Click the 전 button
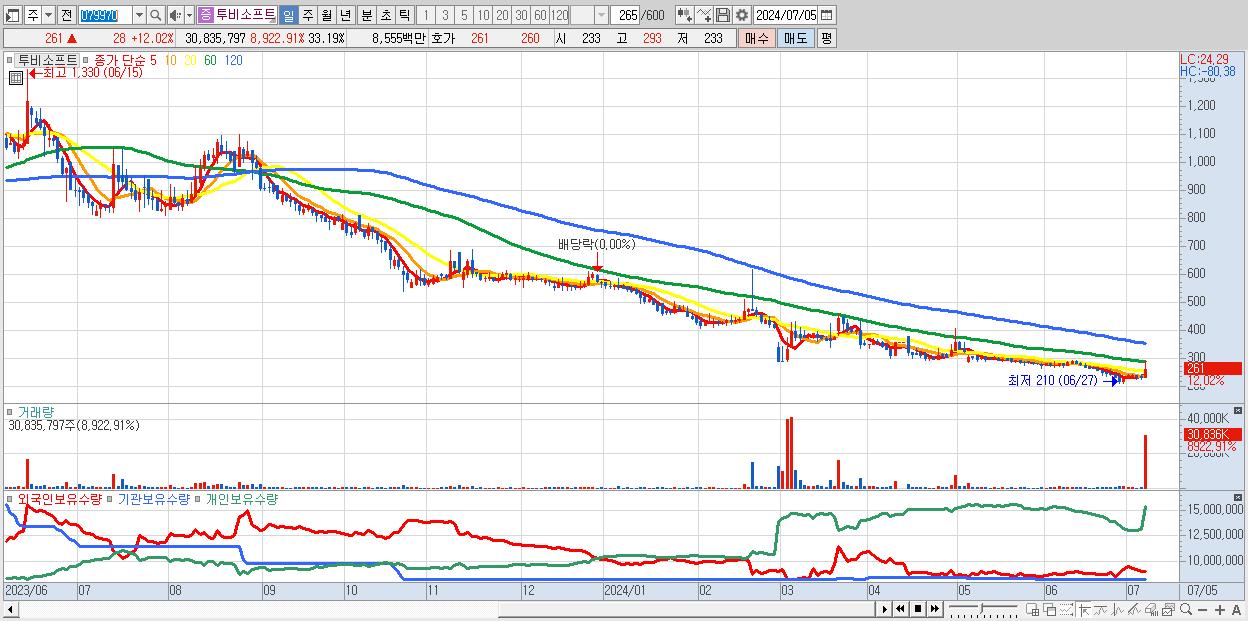Viewport: 1248px width, 621px height. pyautogui.click(x=66, y=15)
